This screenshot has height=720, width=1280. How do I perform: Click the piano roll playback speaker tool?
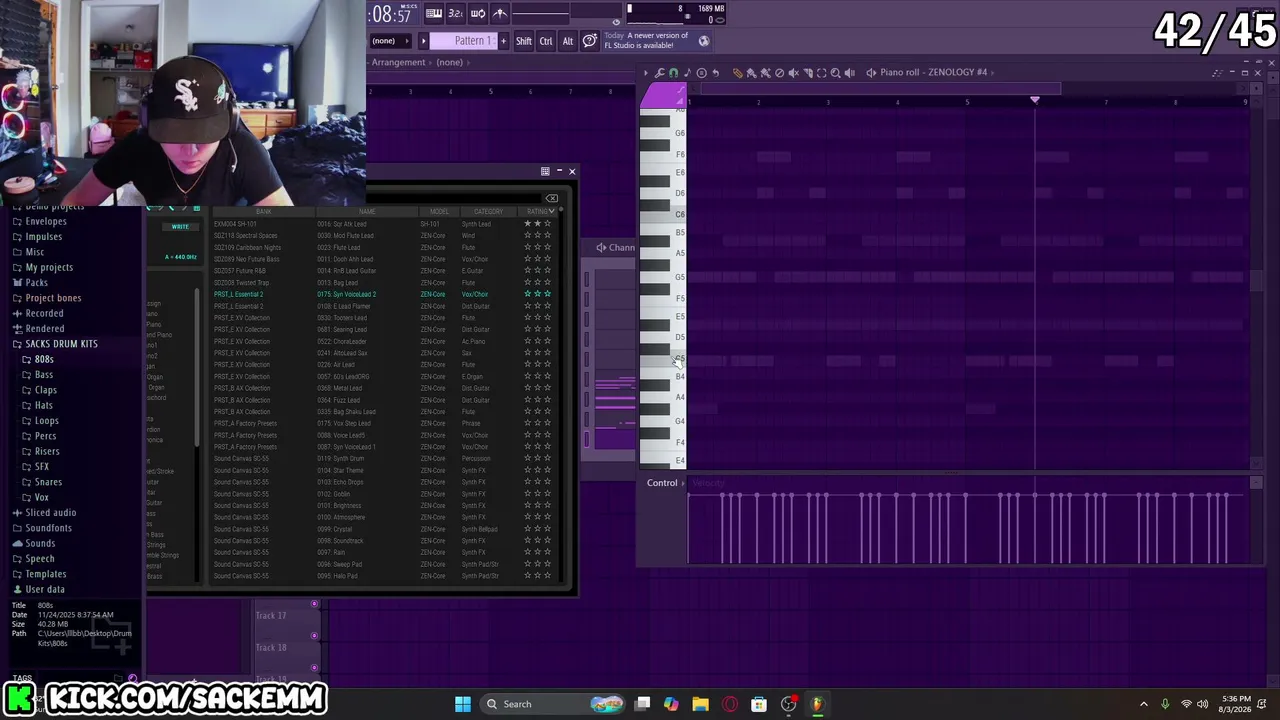850,73
